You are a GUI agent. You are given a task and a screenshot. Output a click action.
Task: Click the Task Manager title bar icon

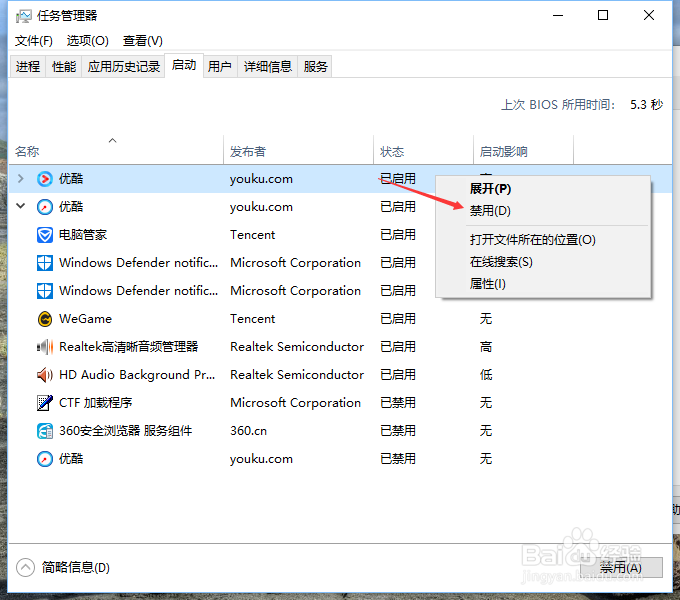point(23,16)
